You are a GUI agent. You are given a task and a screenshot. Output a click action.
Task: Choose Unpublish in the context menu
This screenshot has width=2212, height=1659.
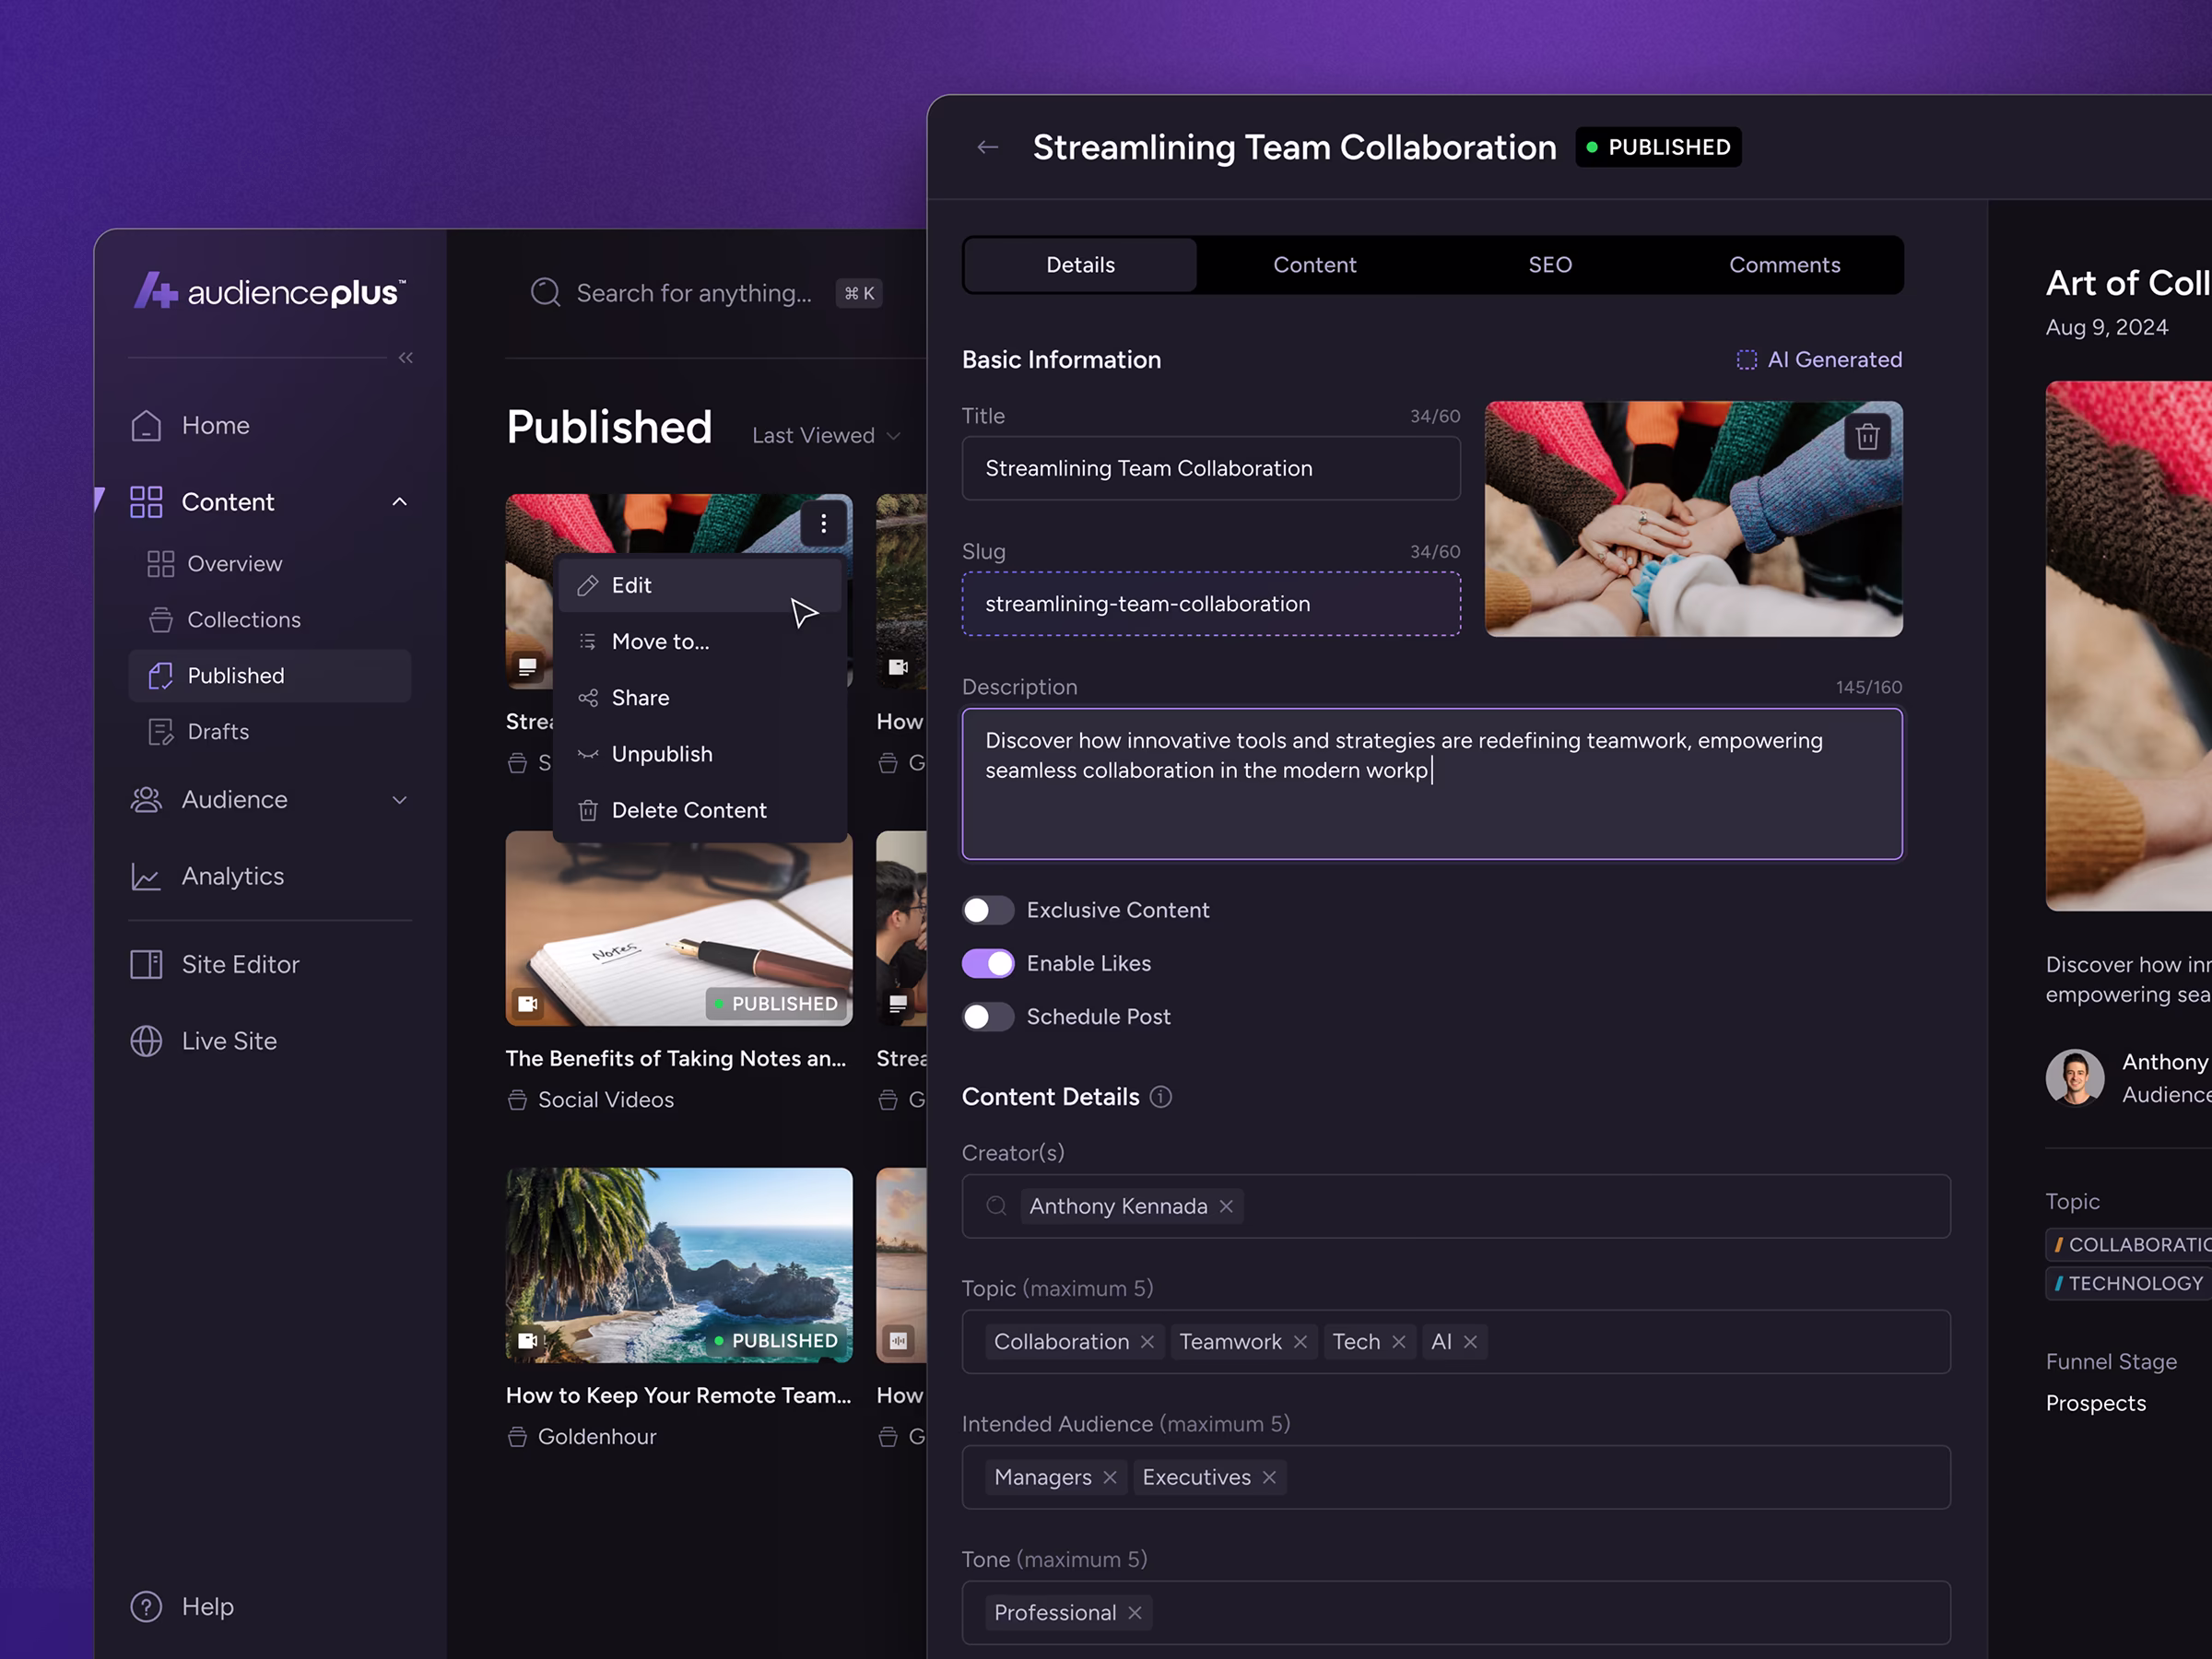coord(699,754)
